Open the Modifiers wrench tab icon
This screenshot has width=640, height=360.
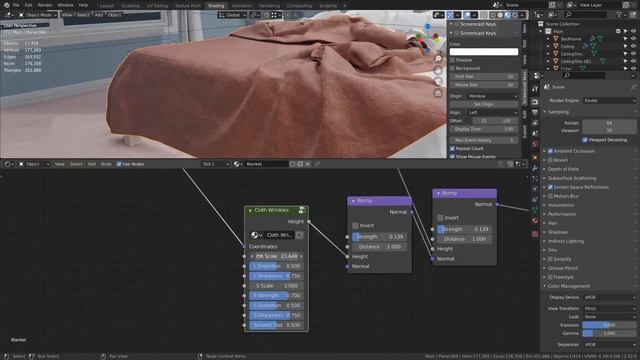(x=535, y=168)
